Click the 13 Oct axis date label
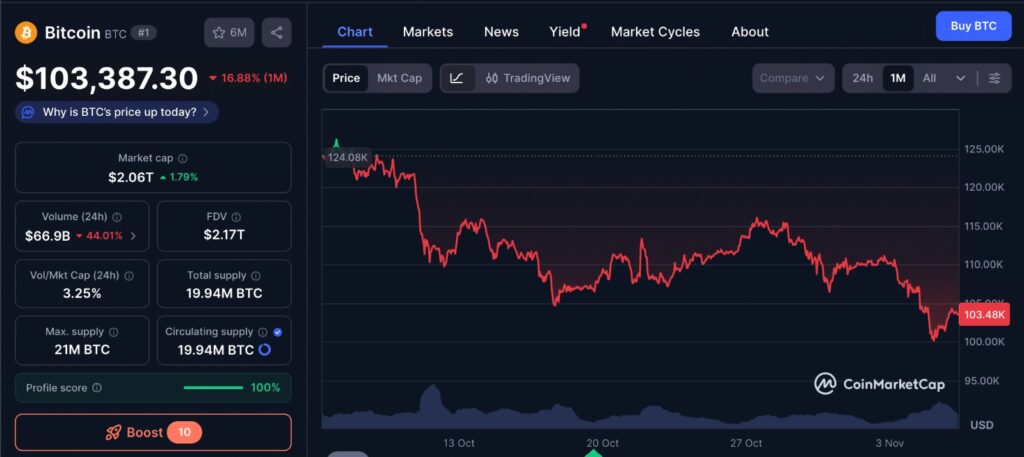This screenshot has width=1024, height=457. tap(458, 443)
